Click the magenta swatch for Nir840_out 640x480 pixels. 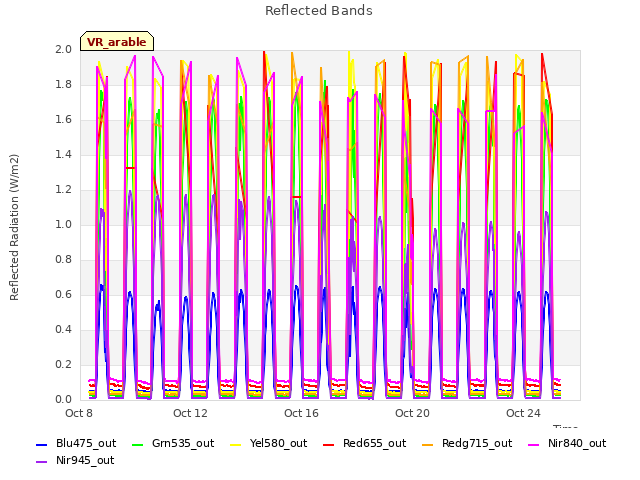(533, 444)
